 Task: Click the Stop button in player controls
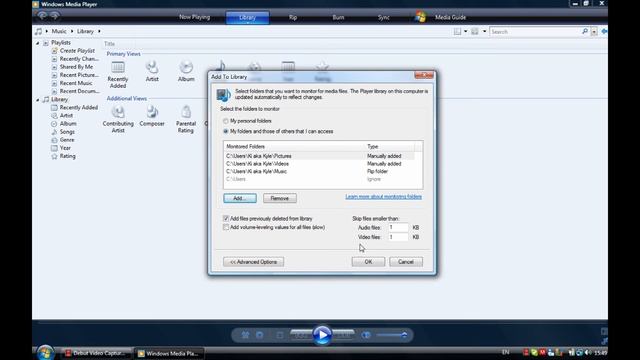(x=280, y=335)
